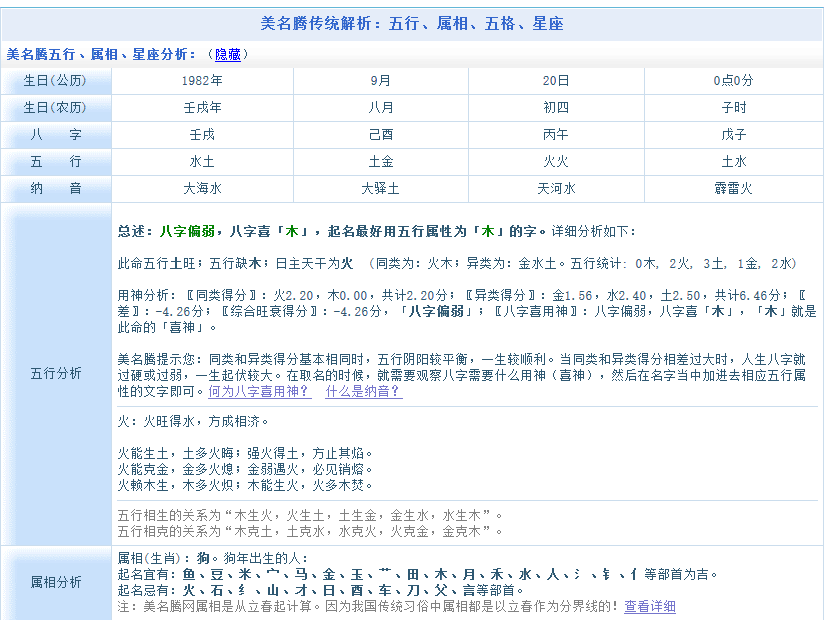Screen dimensions: 824x620
Task: Click the 美名腾五行、属相、星座分析 heading text
Action: click(x=101, y=54)
